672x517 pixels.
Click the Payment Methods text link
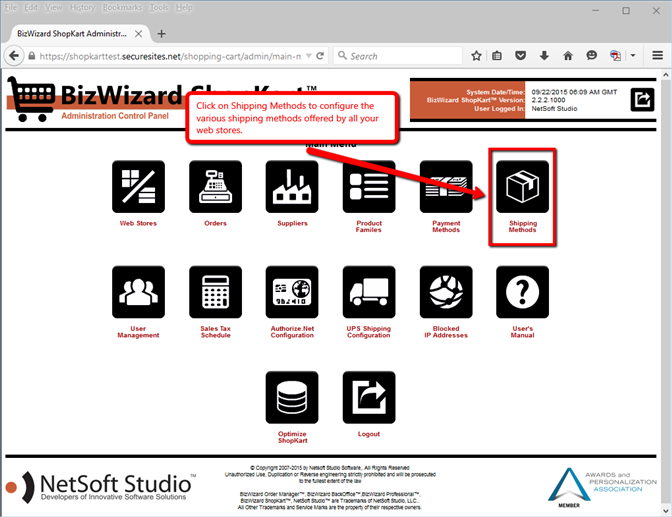tap(446, 226)
